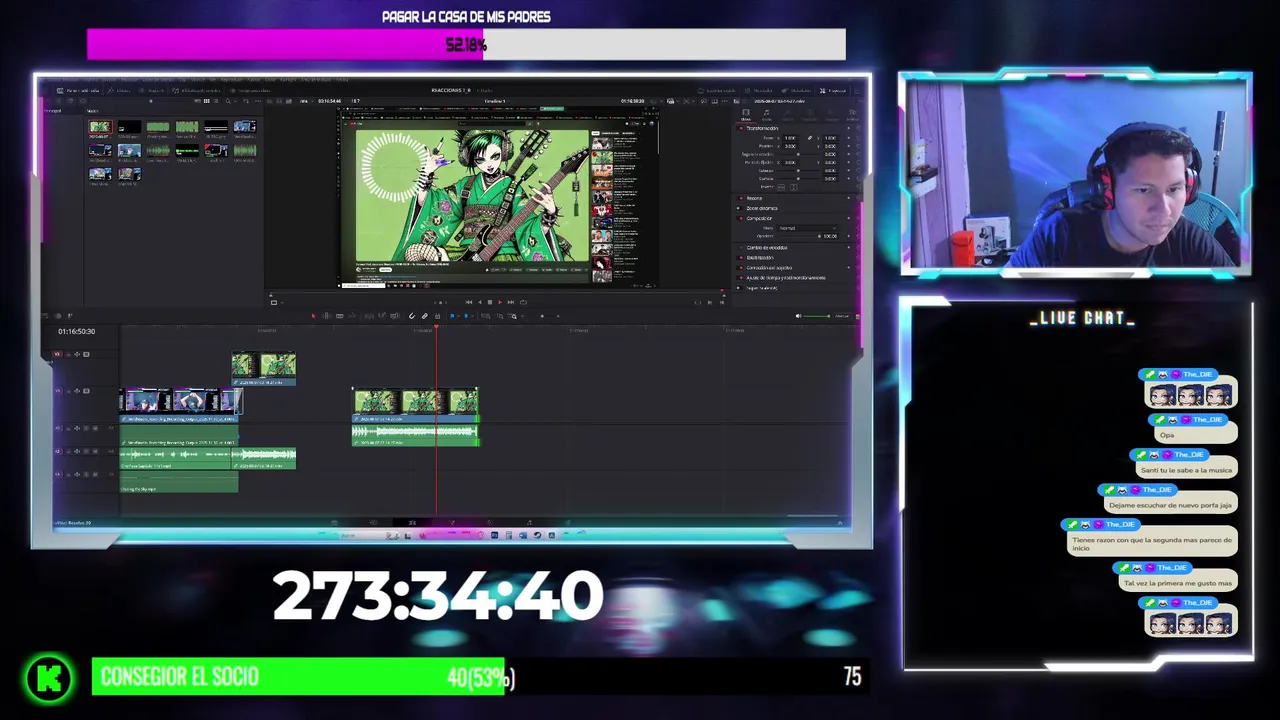Toggle the Transformación enable switch

(x=741, y=128)
